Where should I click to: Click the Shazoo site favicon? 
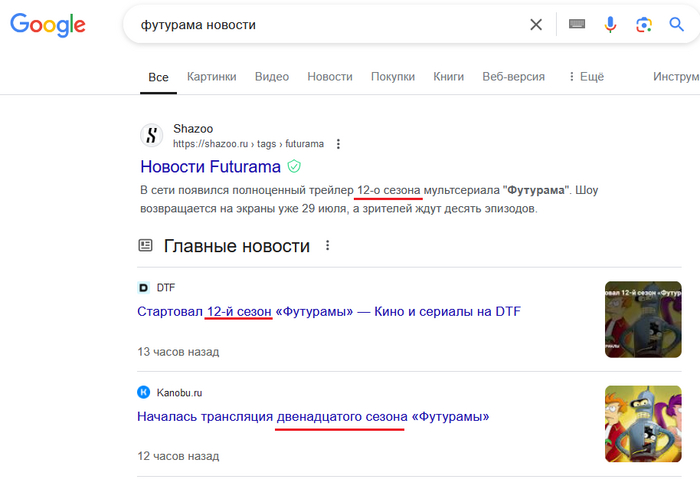[x=151, y=135]
